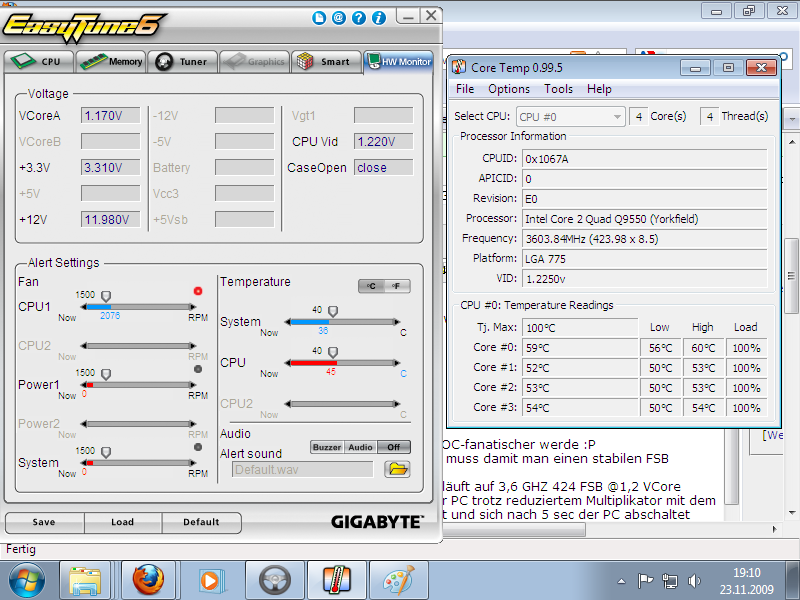The width and height of the screenshot is (800, 600).
Task: Click the Frequency value '3603.84MHz (423.98 x 8.5)'
Action: tap(644, 239)
